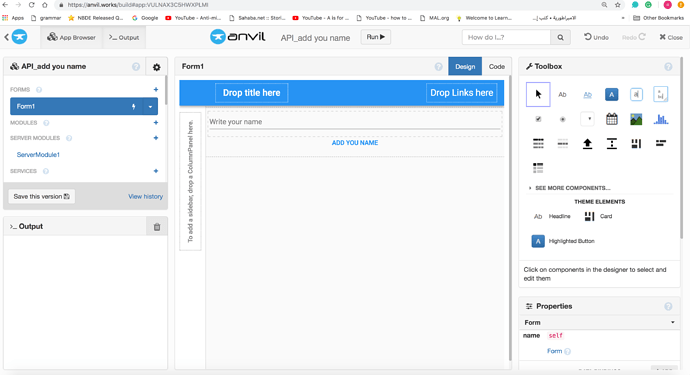This screenshot has height=375, width=690.
Task: Select the FileLoader upload arrow icon
Action: [x=587, y=143]
